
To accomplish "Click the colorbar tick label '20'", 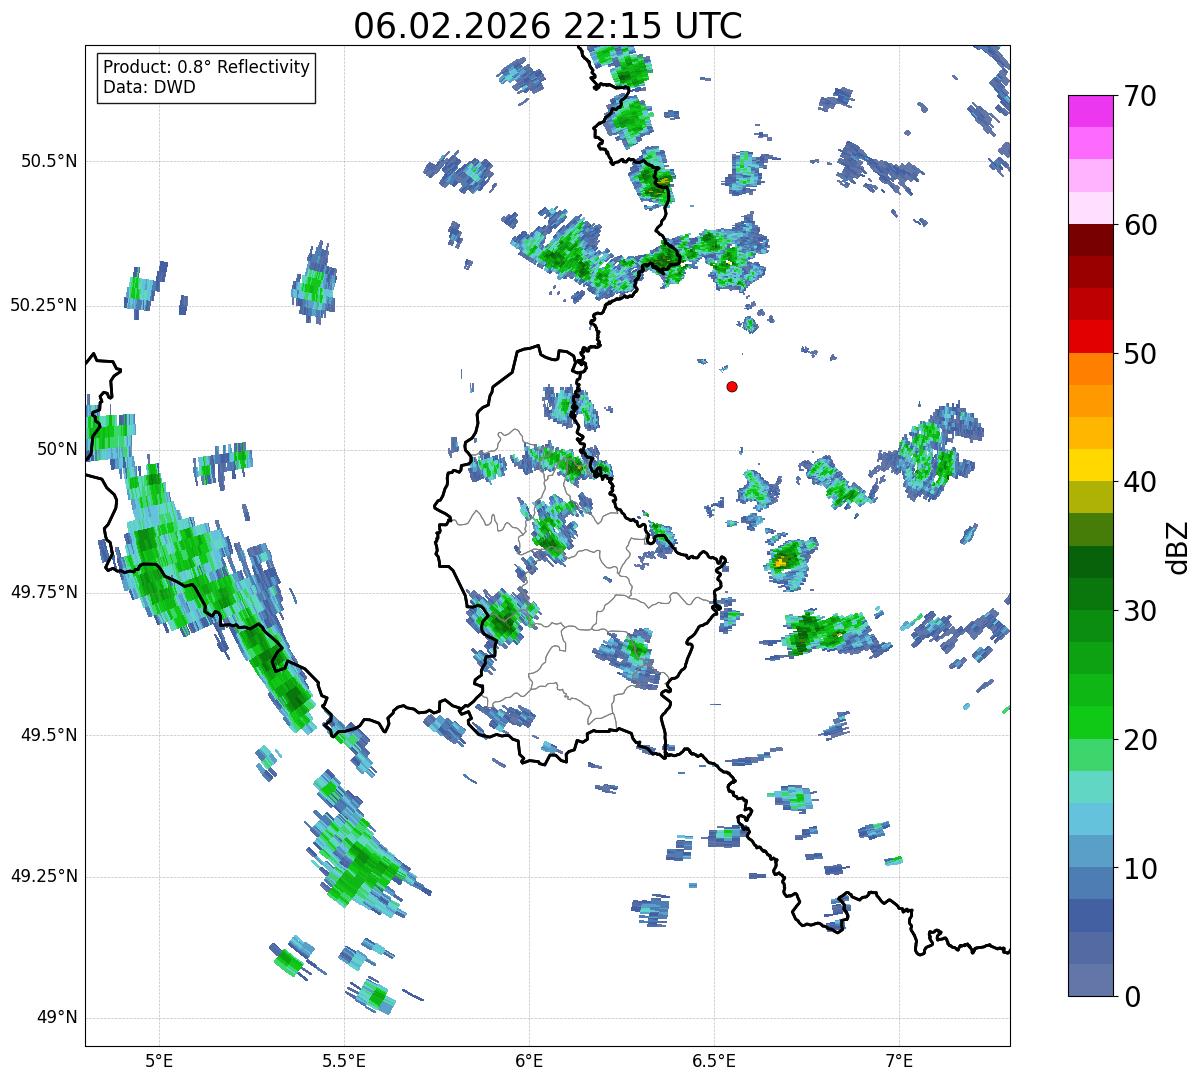I will (1139, 740).
